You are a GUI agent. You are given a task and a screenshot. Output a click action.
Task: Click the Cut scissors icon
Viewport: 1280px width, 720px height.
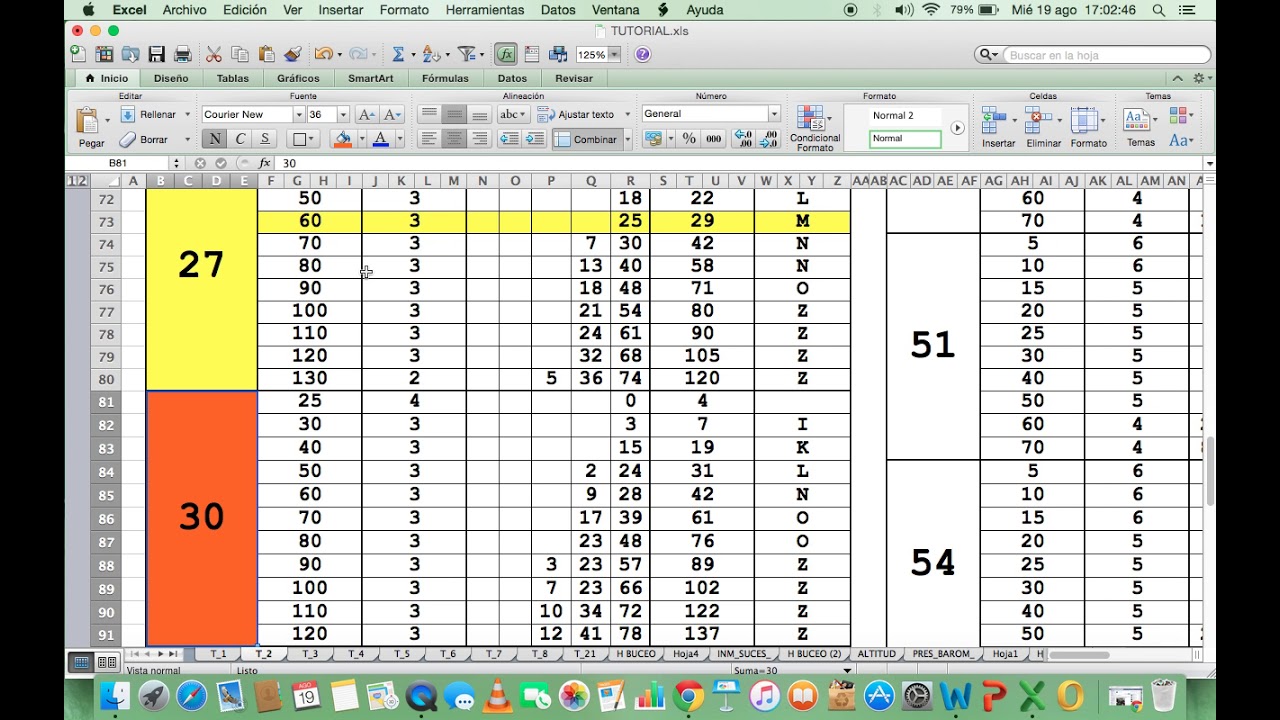click(214, 54)
